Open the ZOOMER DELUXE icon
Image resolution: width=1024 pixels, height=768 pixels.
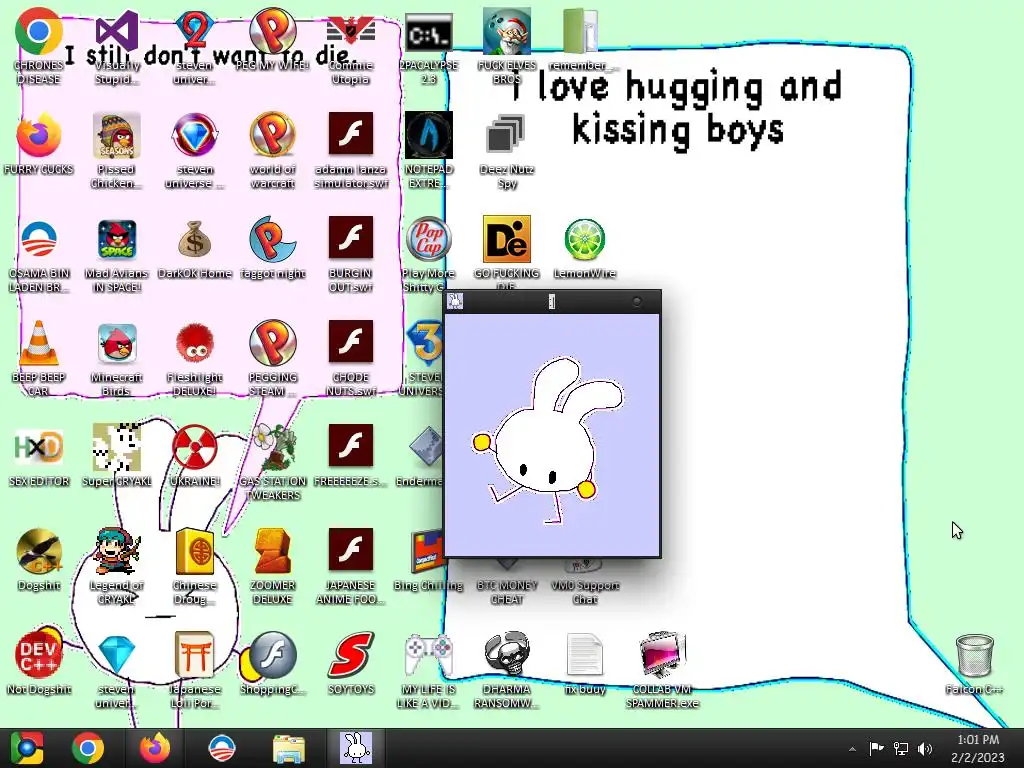pyautogui.click(x=273, y=551)
